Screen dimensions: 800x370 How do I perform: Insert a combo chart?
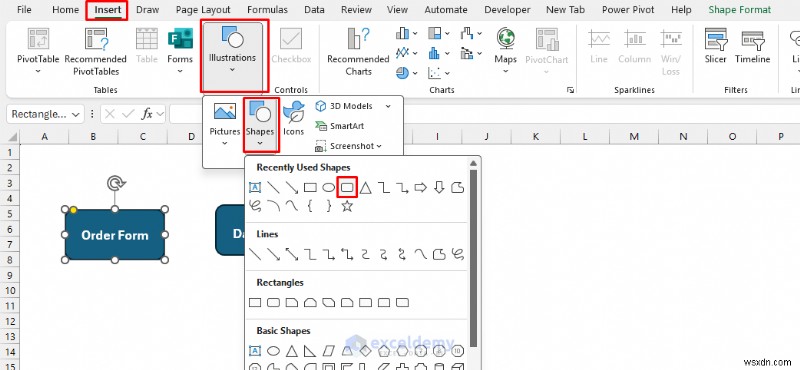pyautogui.click(x=467, y=53)
